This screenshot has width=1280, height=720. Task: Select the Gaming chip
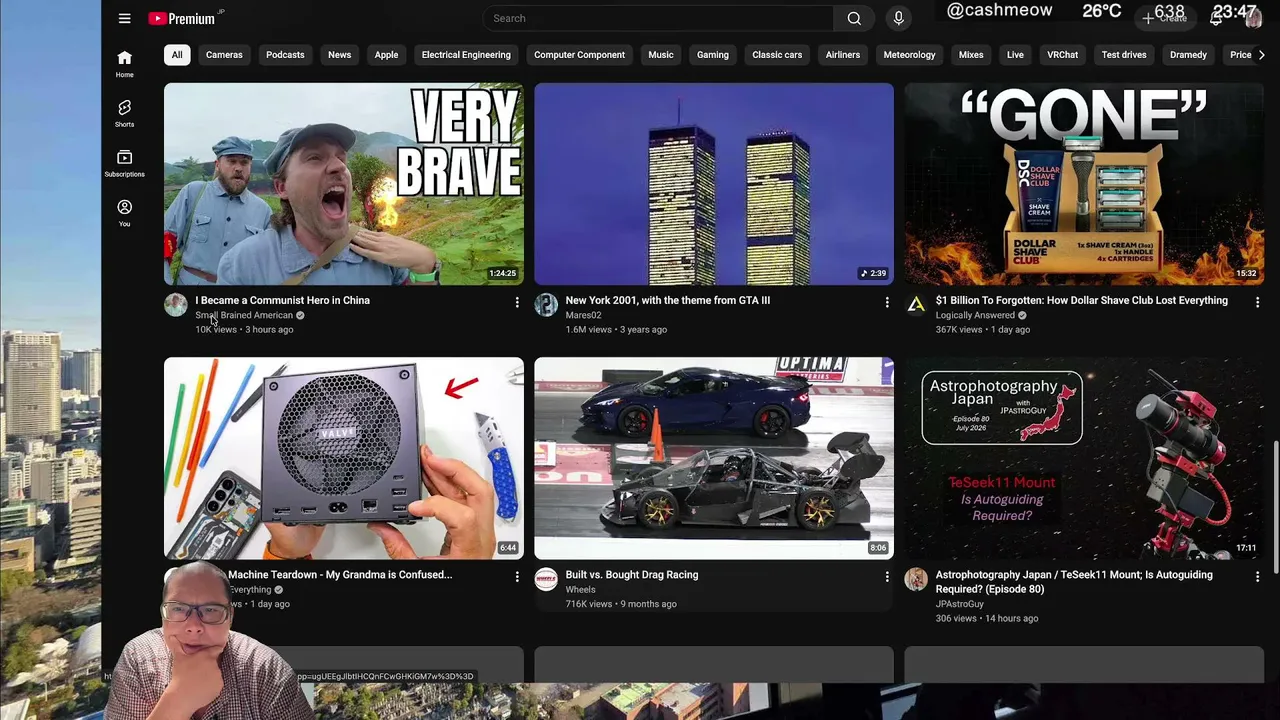pyautogui.click(x=713, y=55)
